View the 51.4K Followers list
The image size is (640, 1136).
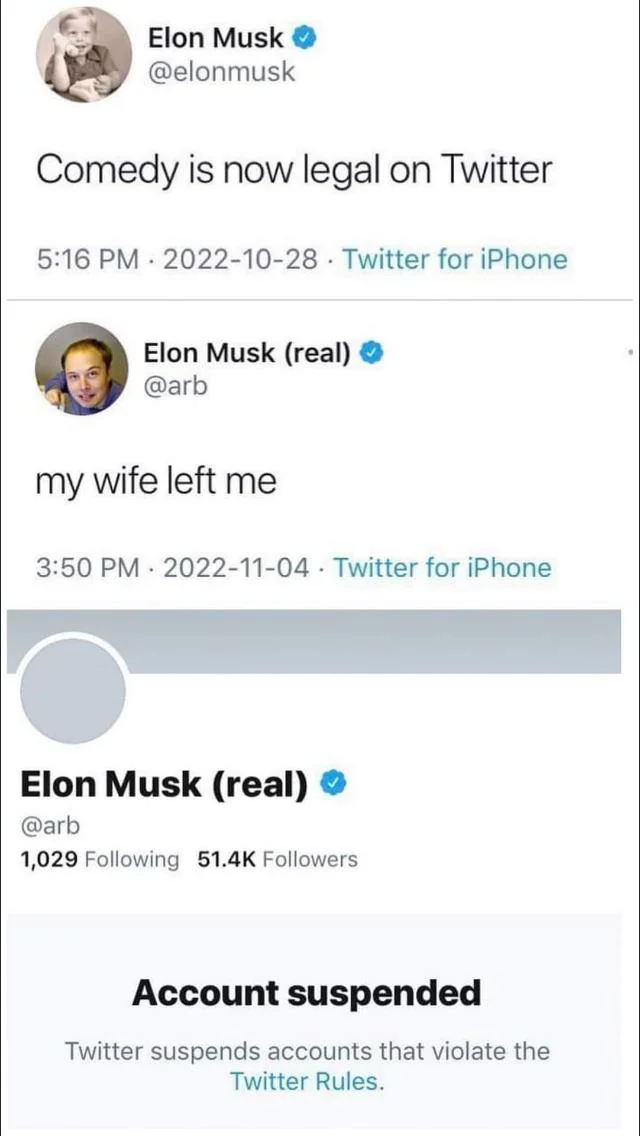(277, 859)
